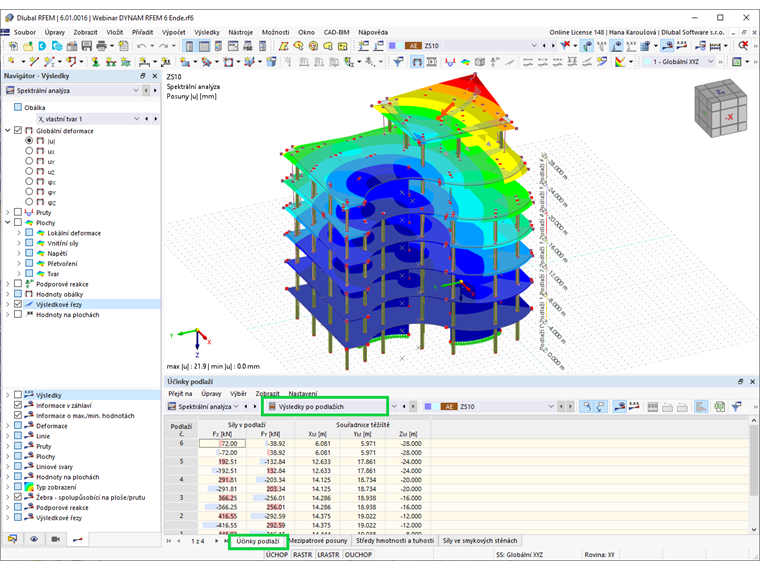This screenshot has width=760, height=570.
Task: Click the navigation cube in the viewport
Action: click(x=720, y=108)
